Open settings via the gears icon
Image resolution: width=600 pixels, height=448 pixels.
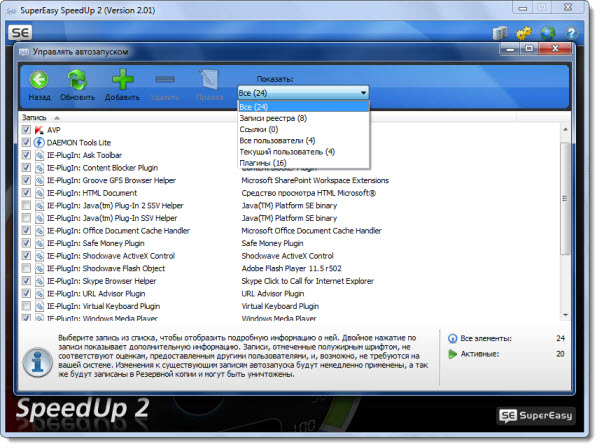[x=523, y=33]
